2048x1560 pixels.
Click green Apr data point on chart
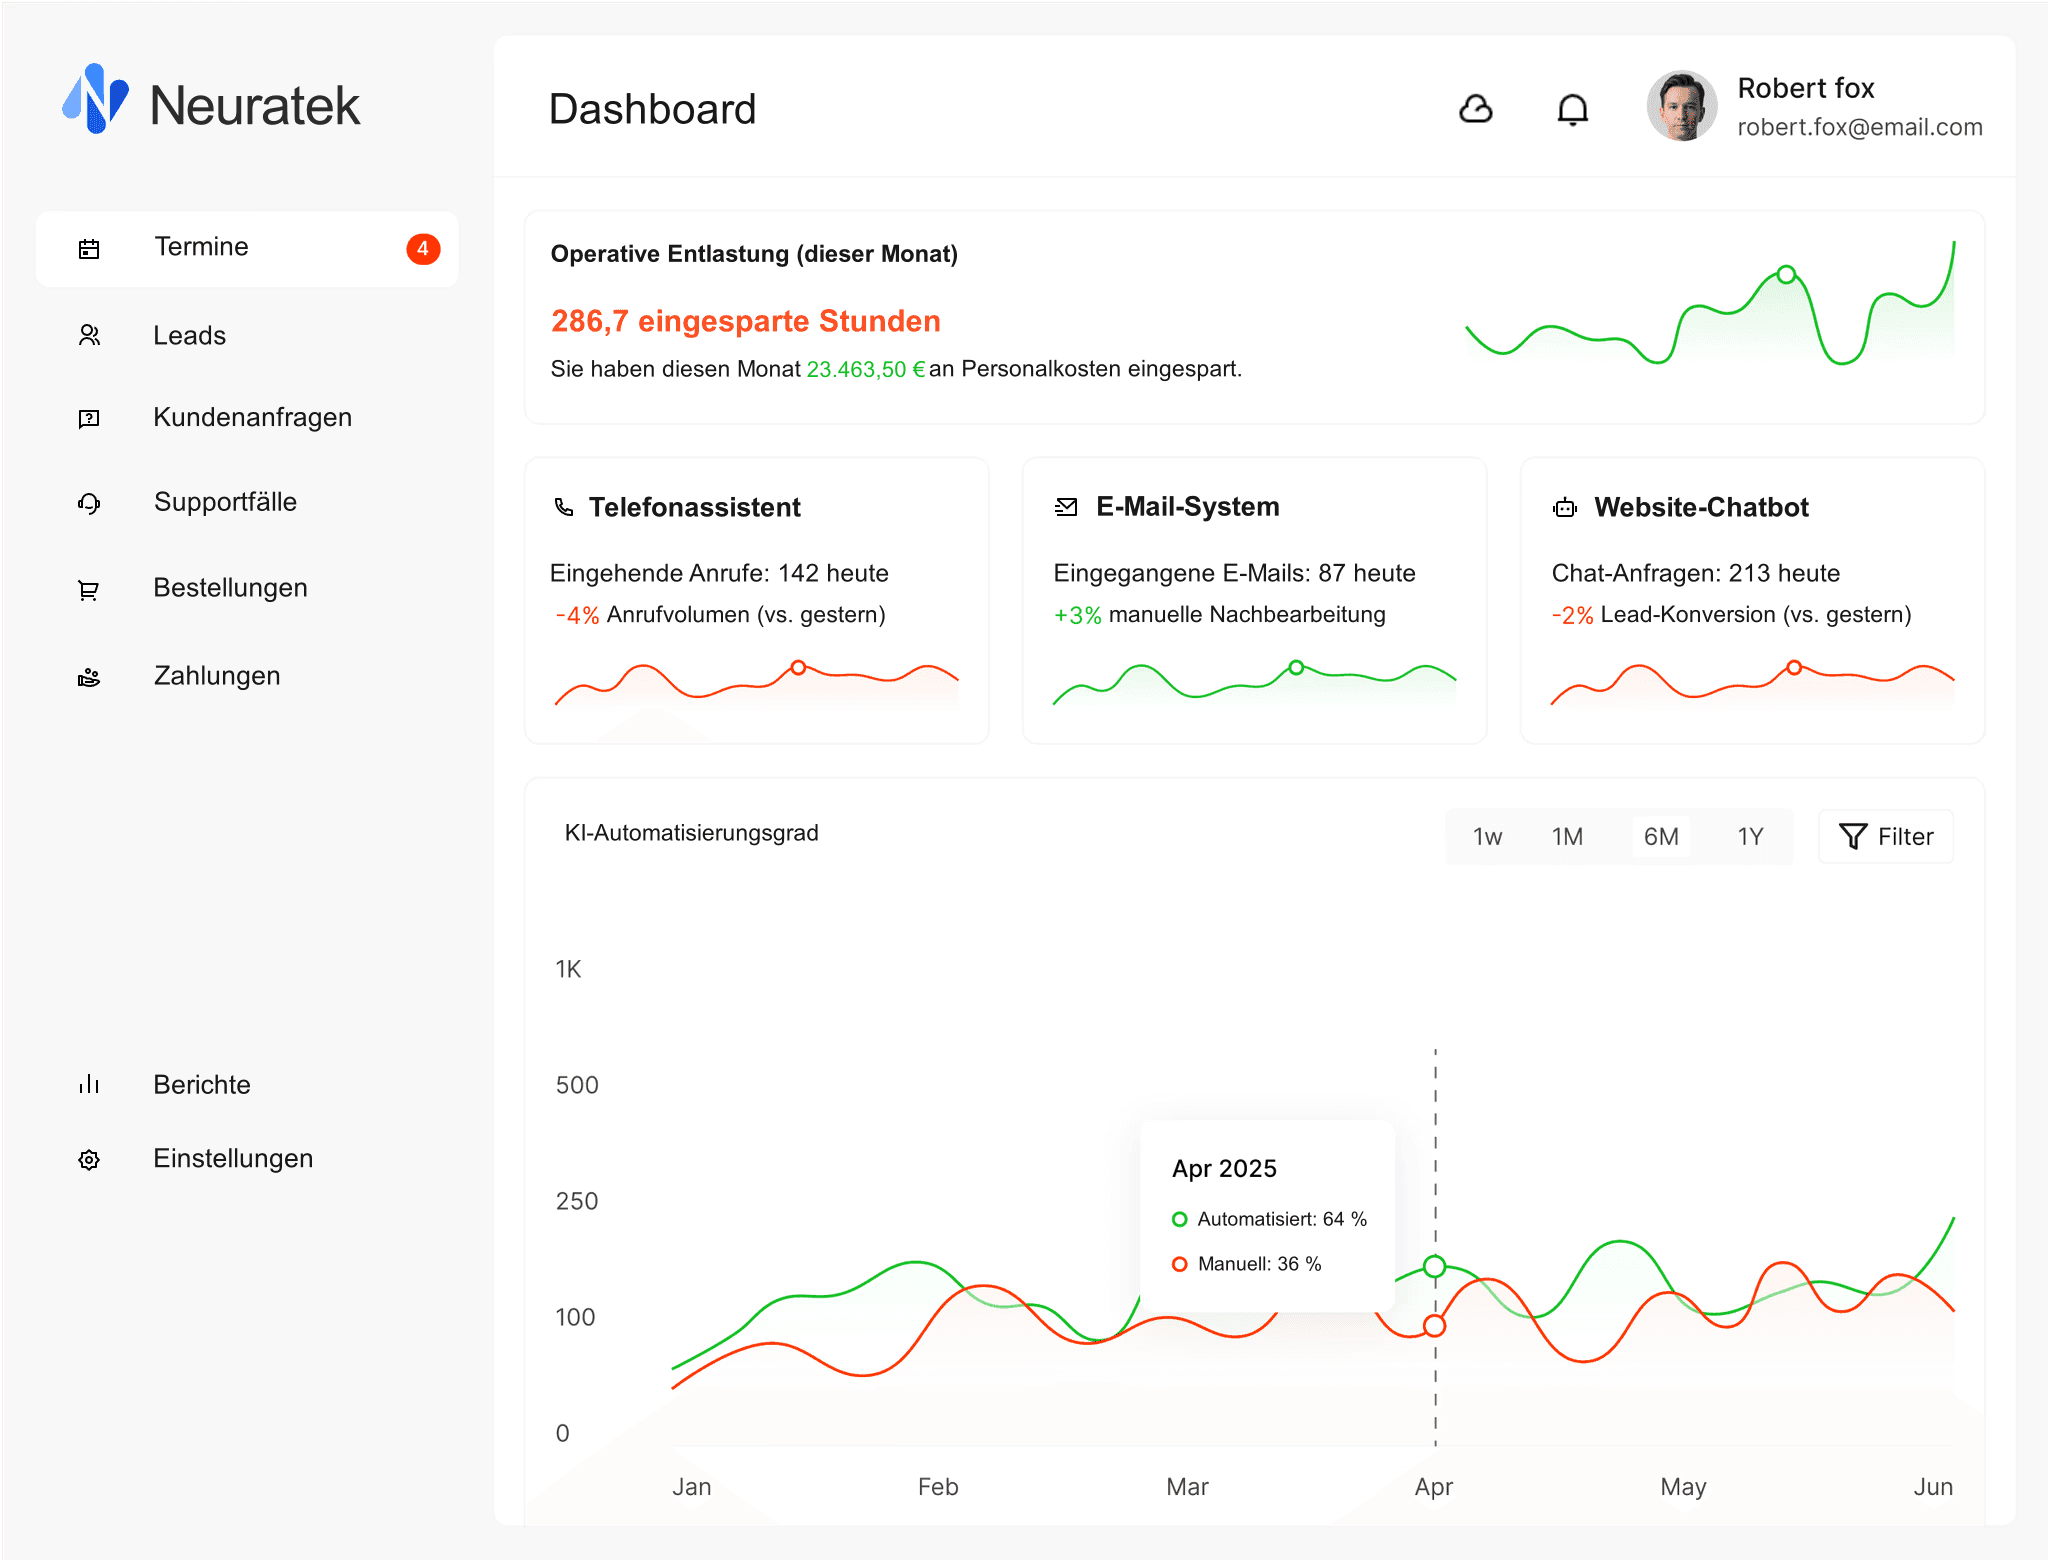[x=1434, y=1266]
